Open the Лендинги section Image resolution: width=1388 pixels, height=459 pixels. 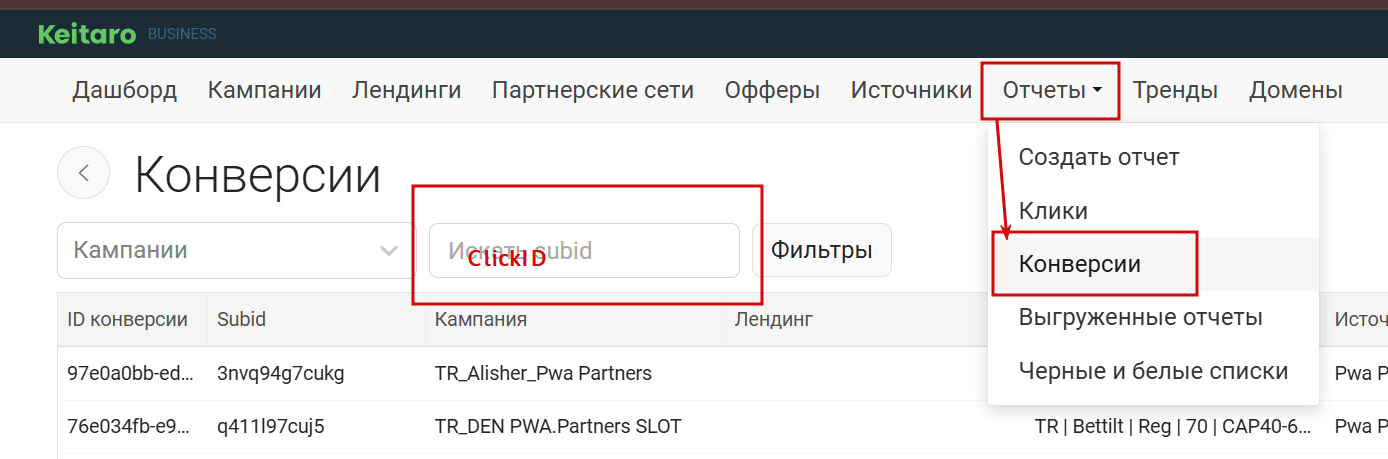click(407, 91)
